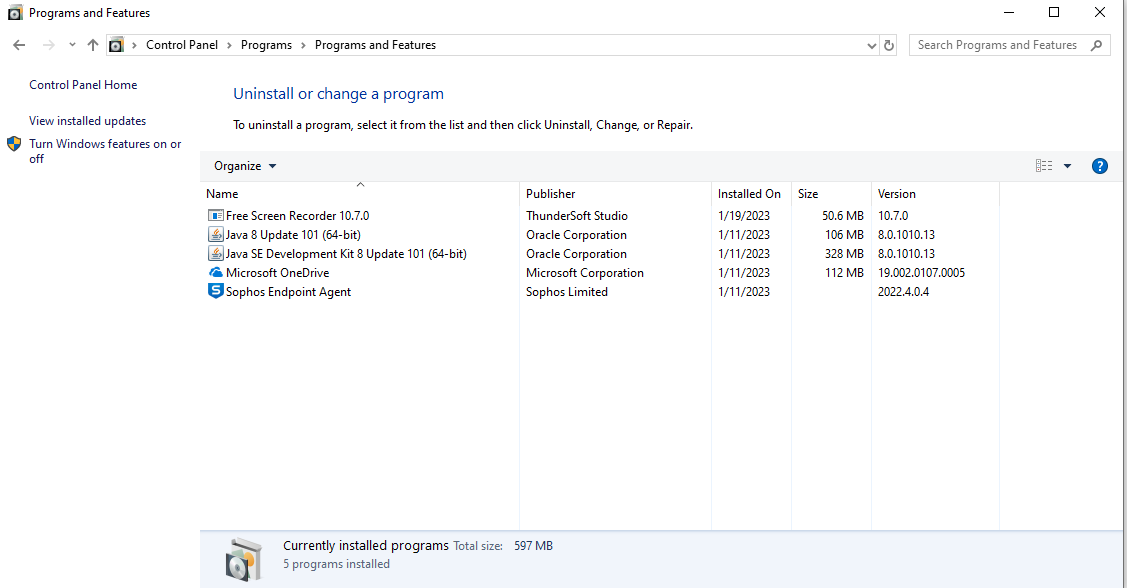The width and height of the screenshot is (1127, 588).
Task: Open the Organize dropdown menu
Action: click(245, 166)
